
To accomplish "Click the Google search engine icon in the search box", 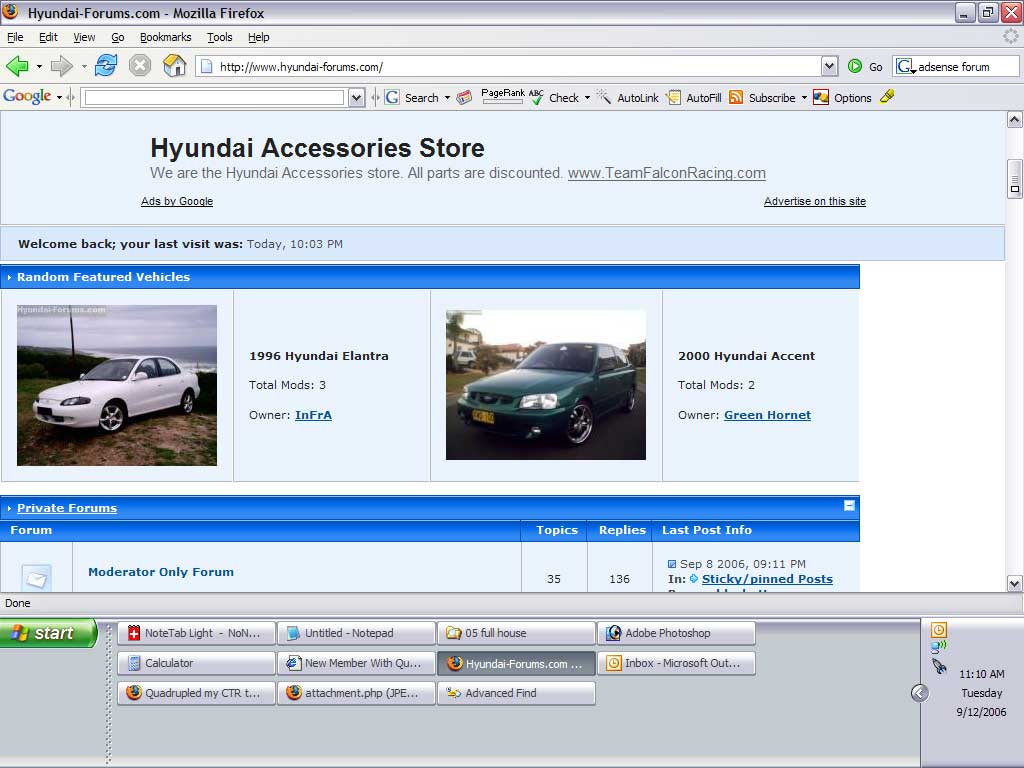I will pyautogui.click(x=904, y=66).
